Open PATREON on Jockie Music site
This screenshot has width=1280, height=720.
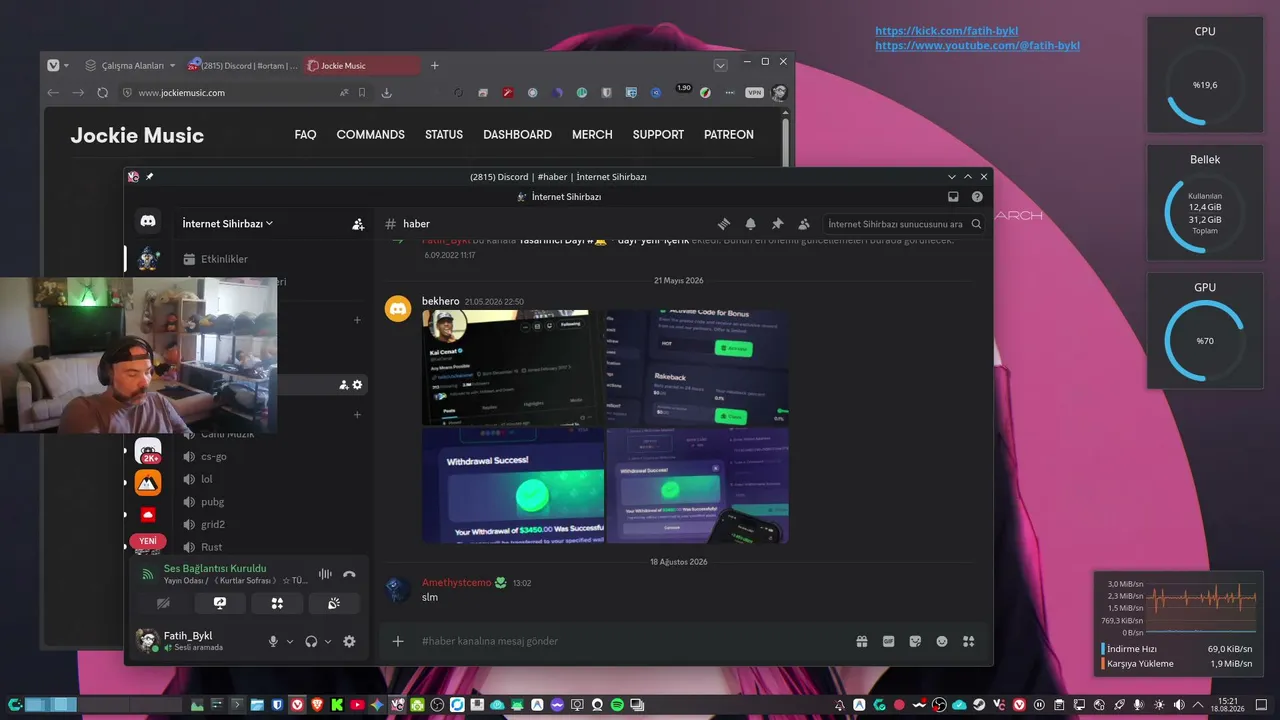point(729,134)
